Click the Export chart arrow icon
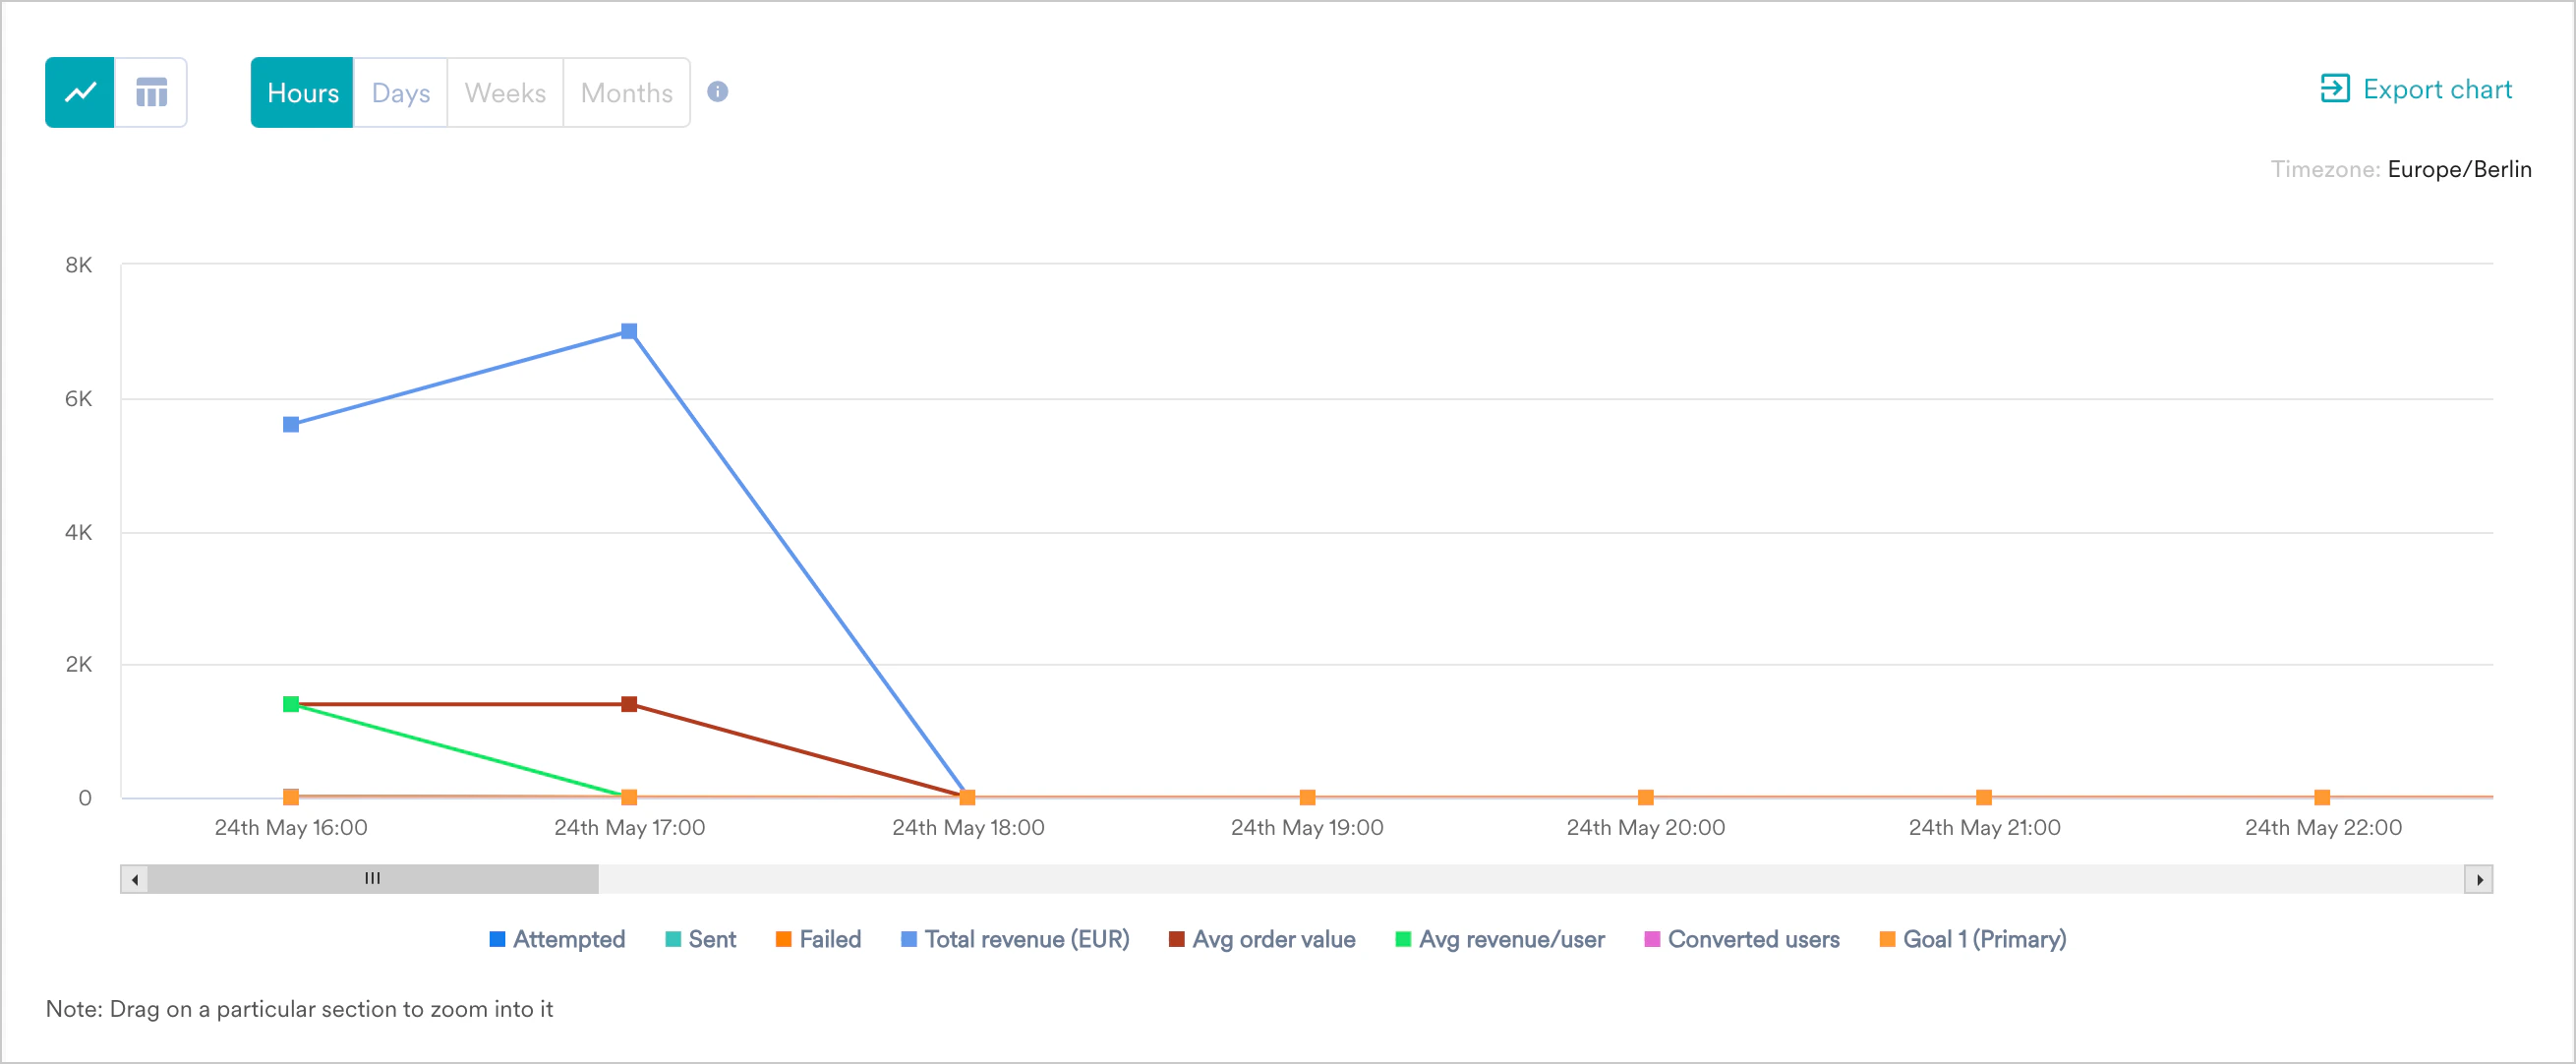This screenshot has width=2576, height=1064. pos(2334,90)
